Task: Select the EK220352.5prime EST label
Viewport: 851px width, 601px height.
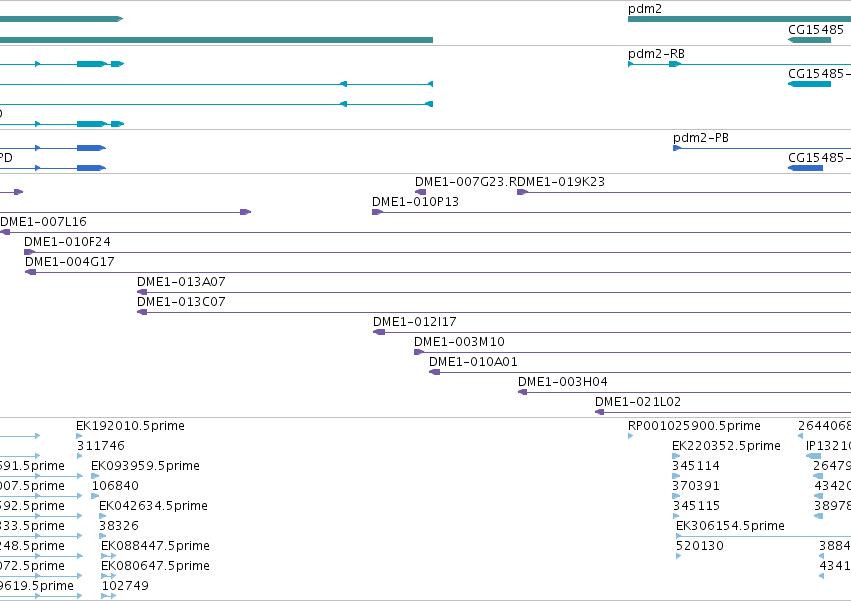Action: [x=727, y=446]
